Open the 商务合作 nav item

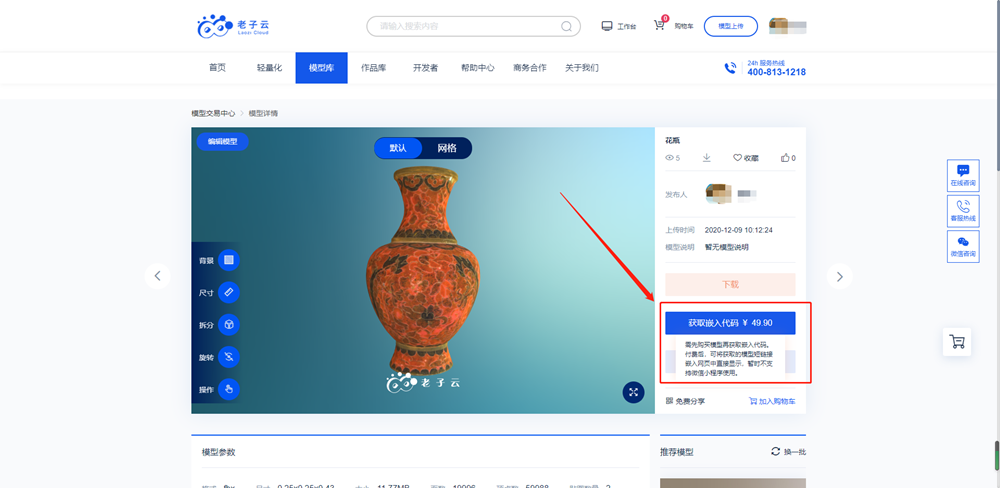point(529,68)
